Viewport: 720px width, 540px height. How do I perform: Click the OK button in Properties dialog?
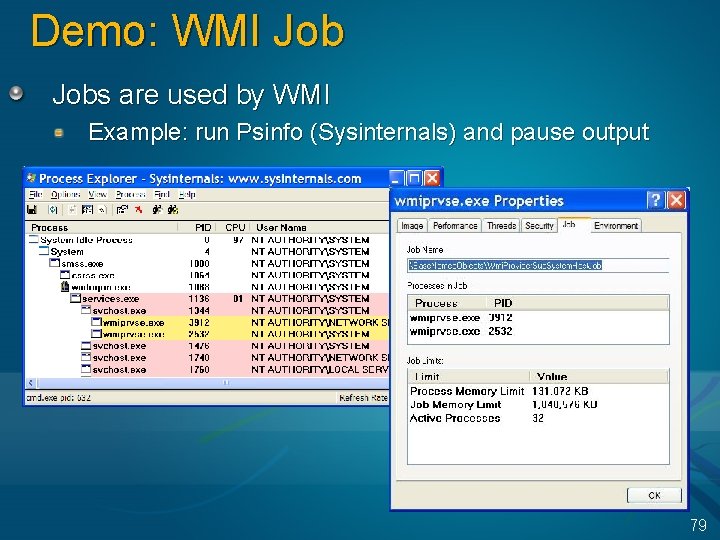(x=654, y=495)
